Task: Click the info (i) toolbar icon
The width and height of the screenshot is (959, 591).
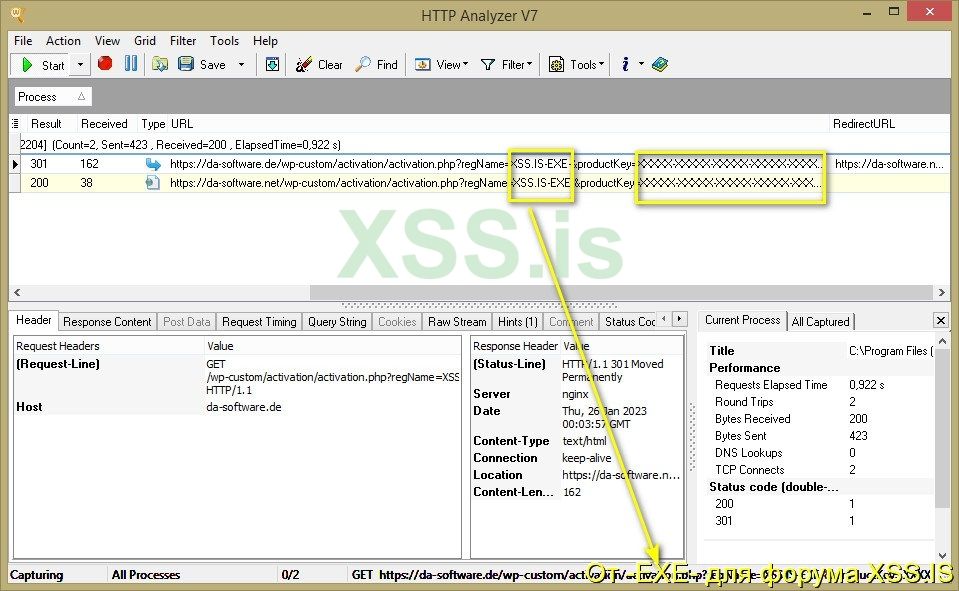Action: (x=626, y=64)
